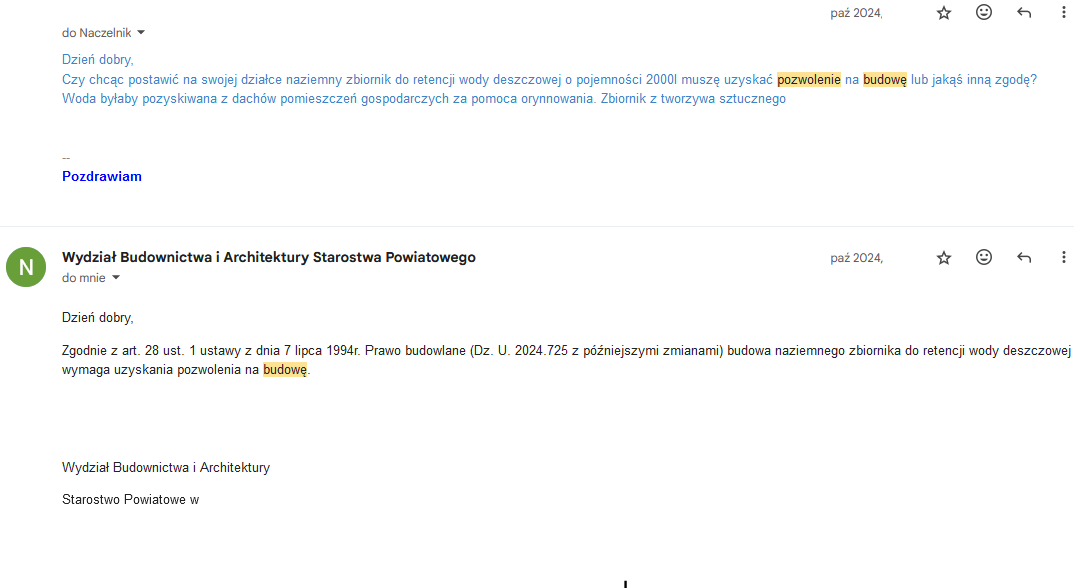
Task: Add emoji reaction to Wydział Budownictwa message
Action: tap(984, 258)
